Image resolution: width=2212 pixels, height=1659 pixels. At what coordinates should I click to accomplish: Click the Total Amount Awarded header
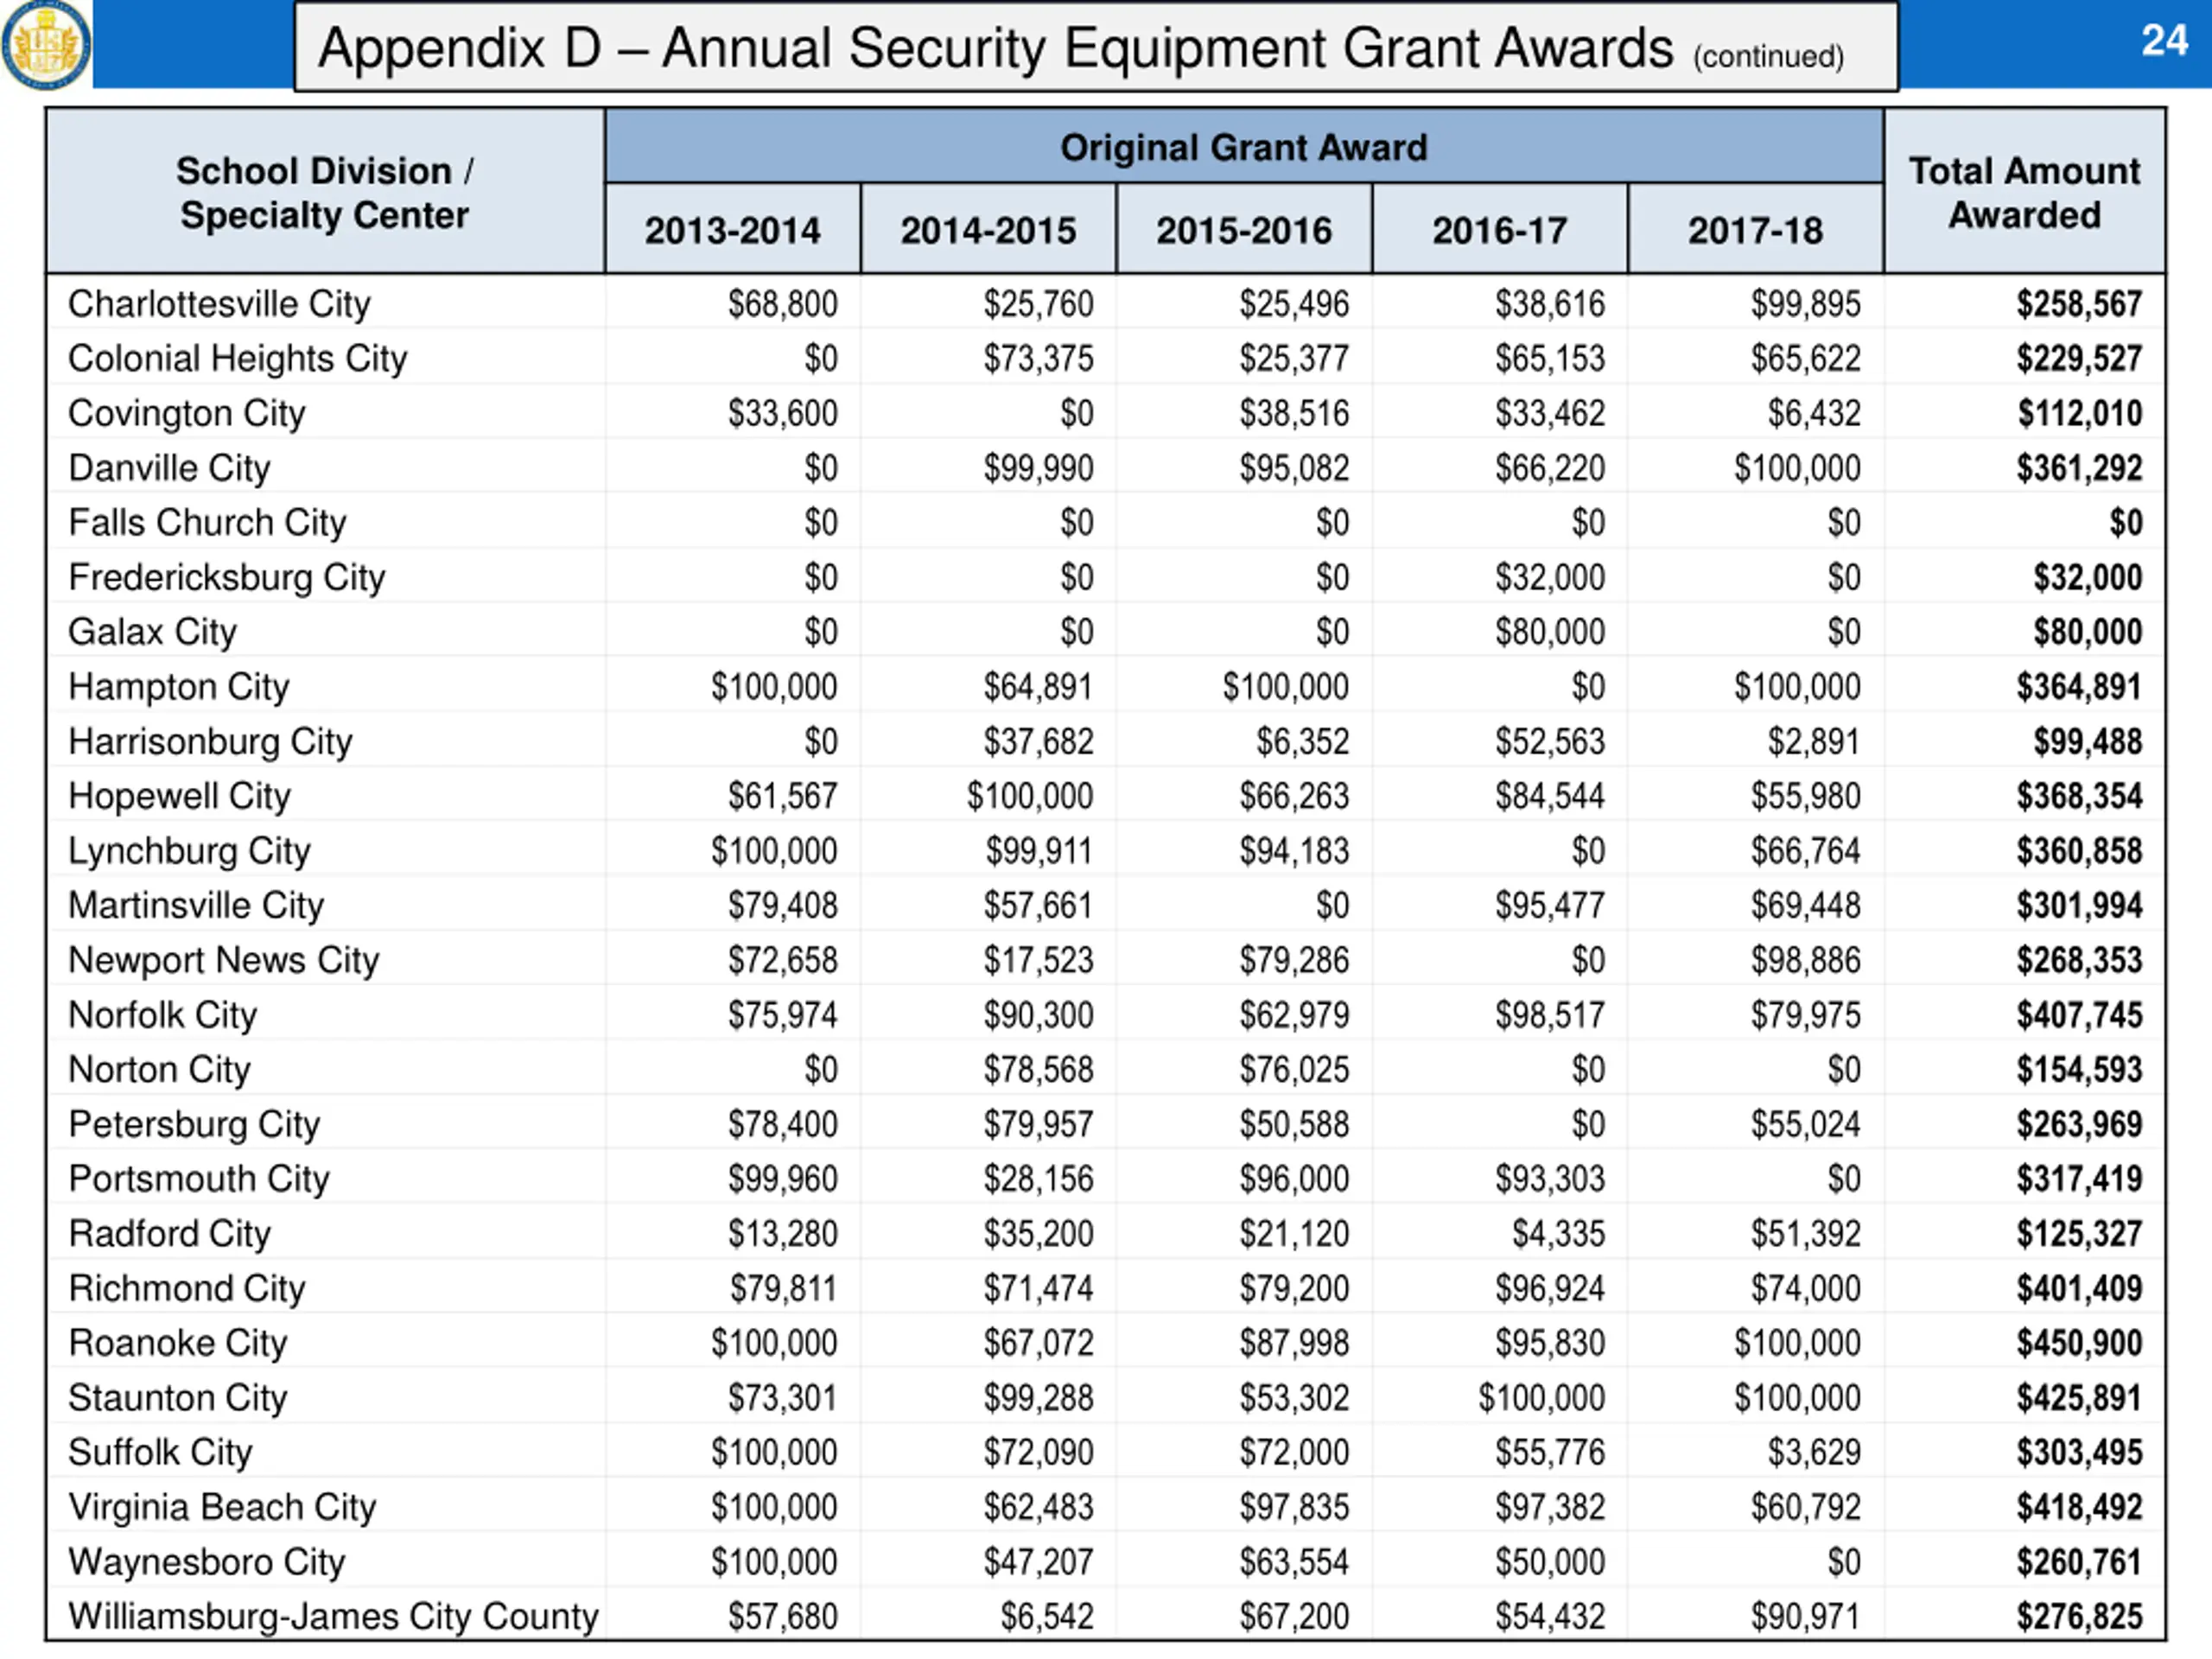[2024, 192]
